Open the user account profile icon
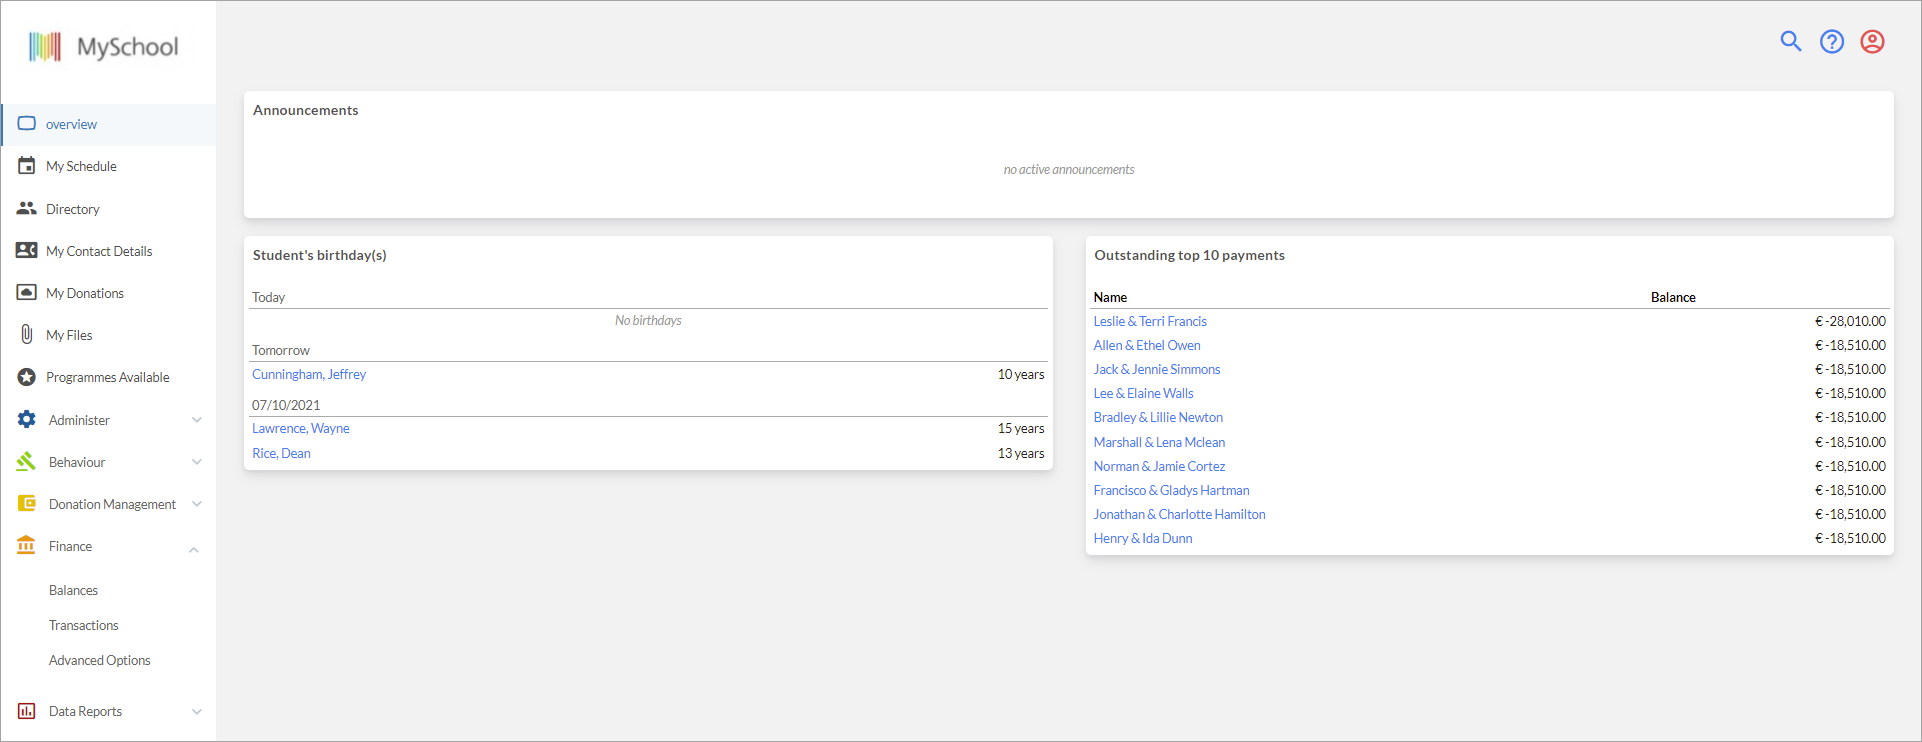Viewport: 1922px width, 742px height. pyautogui.click(x=1872, y=41)
